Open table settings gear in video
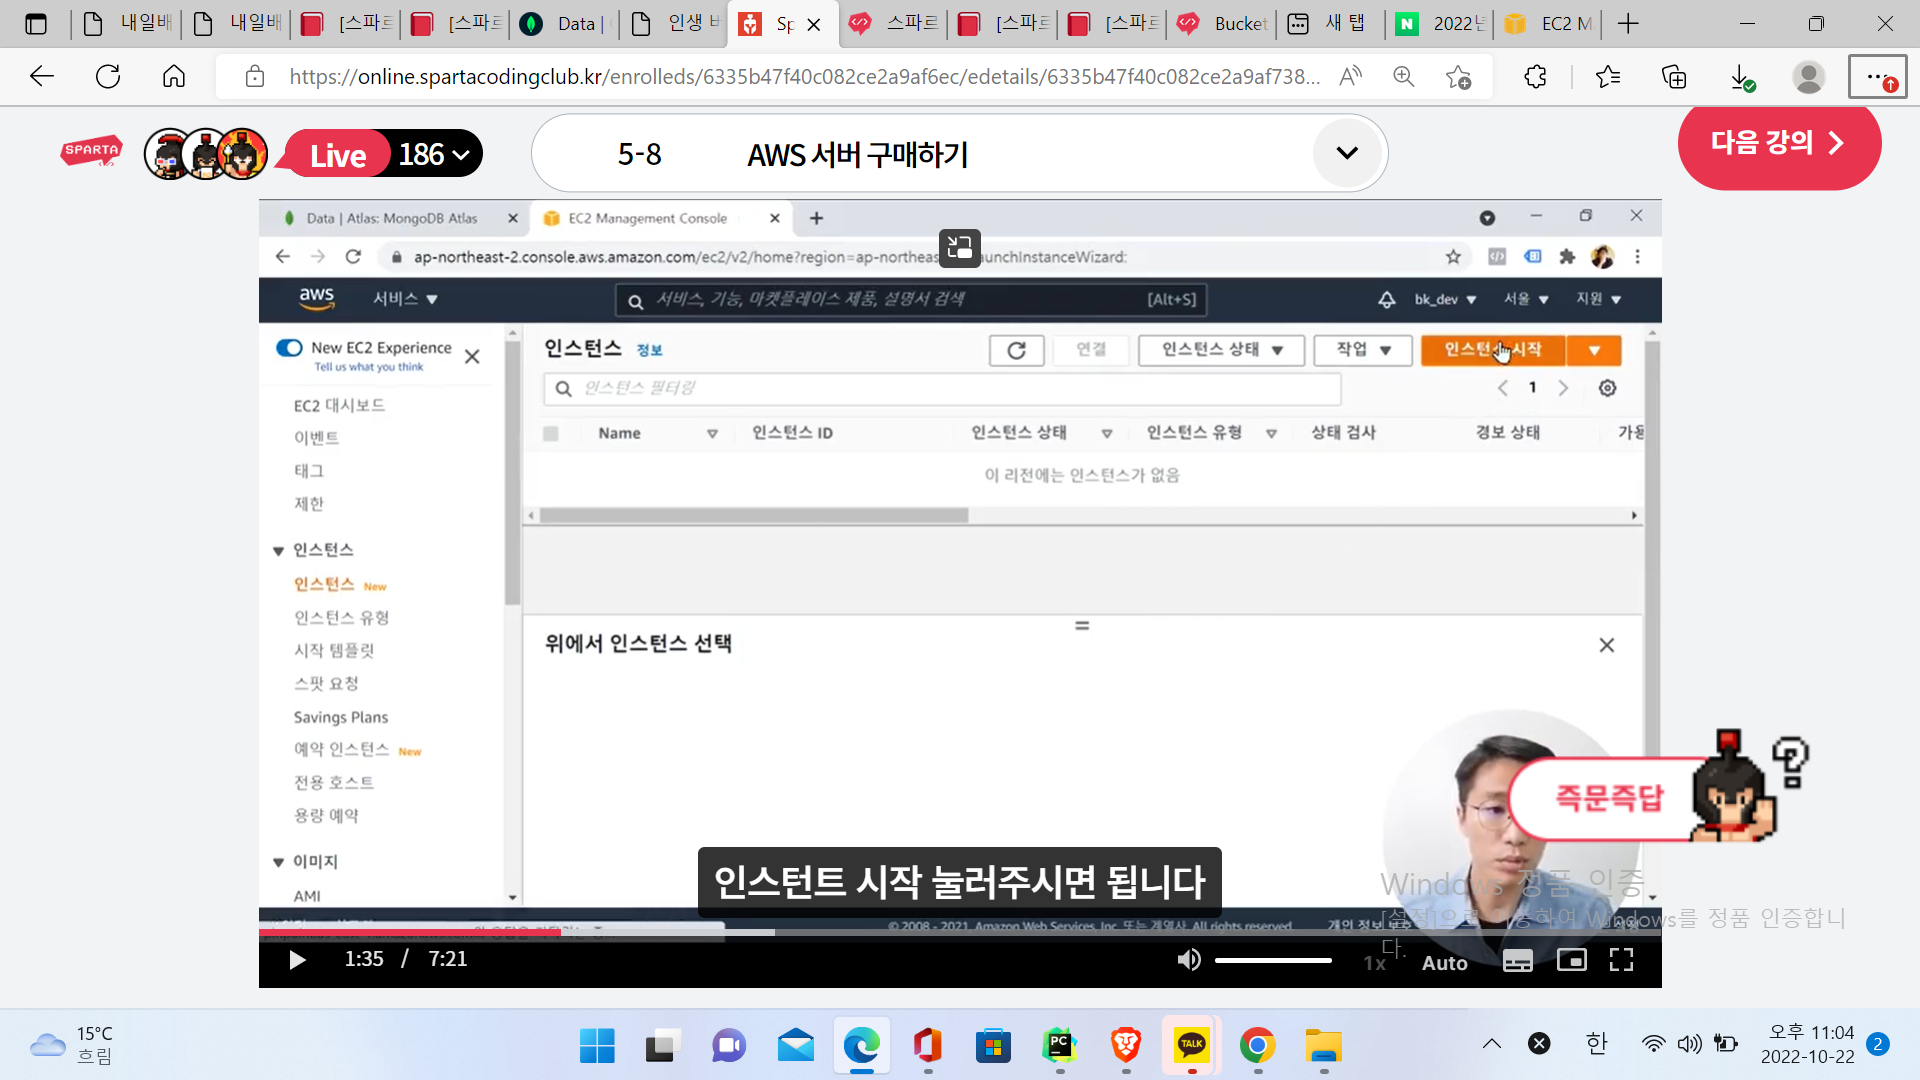The image size is (1920, 1080). 1607,388
